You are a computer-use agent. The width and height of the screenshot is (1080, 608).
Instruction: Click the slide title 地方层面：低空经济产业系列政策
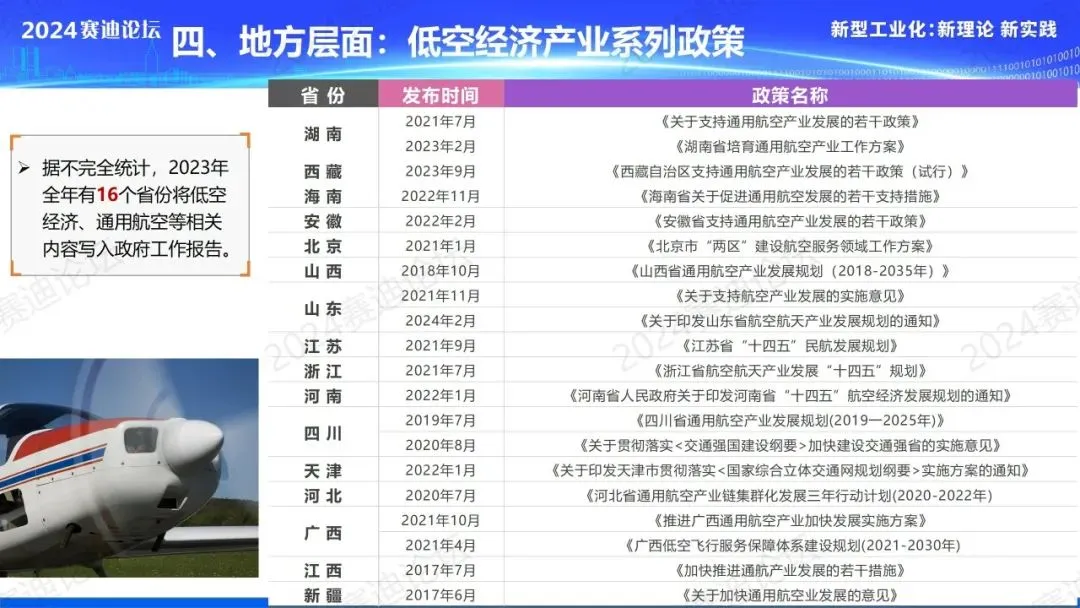491,42
